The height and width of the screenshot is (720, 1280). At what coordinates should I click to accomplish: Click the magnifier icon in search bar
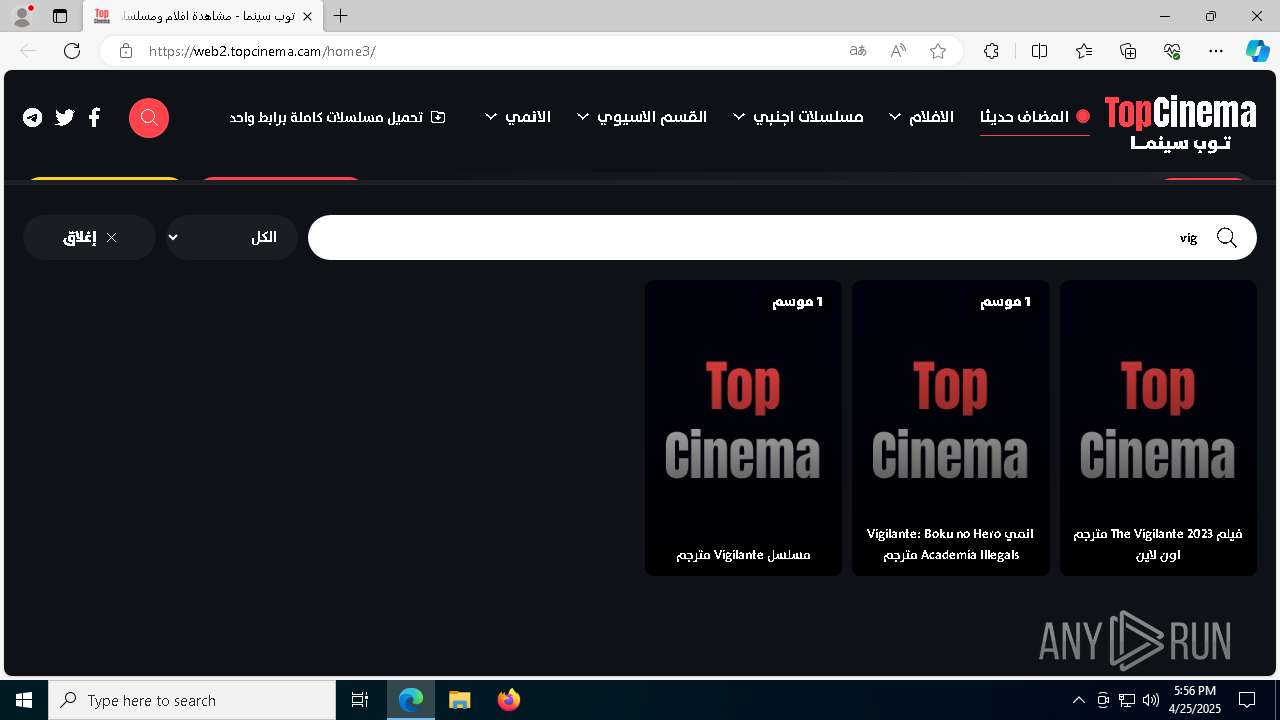coord(1227,238)
